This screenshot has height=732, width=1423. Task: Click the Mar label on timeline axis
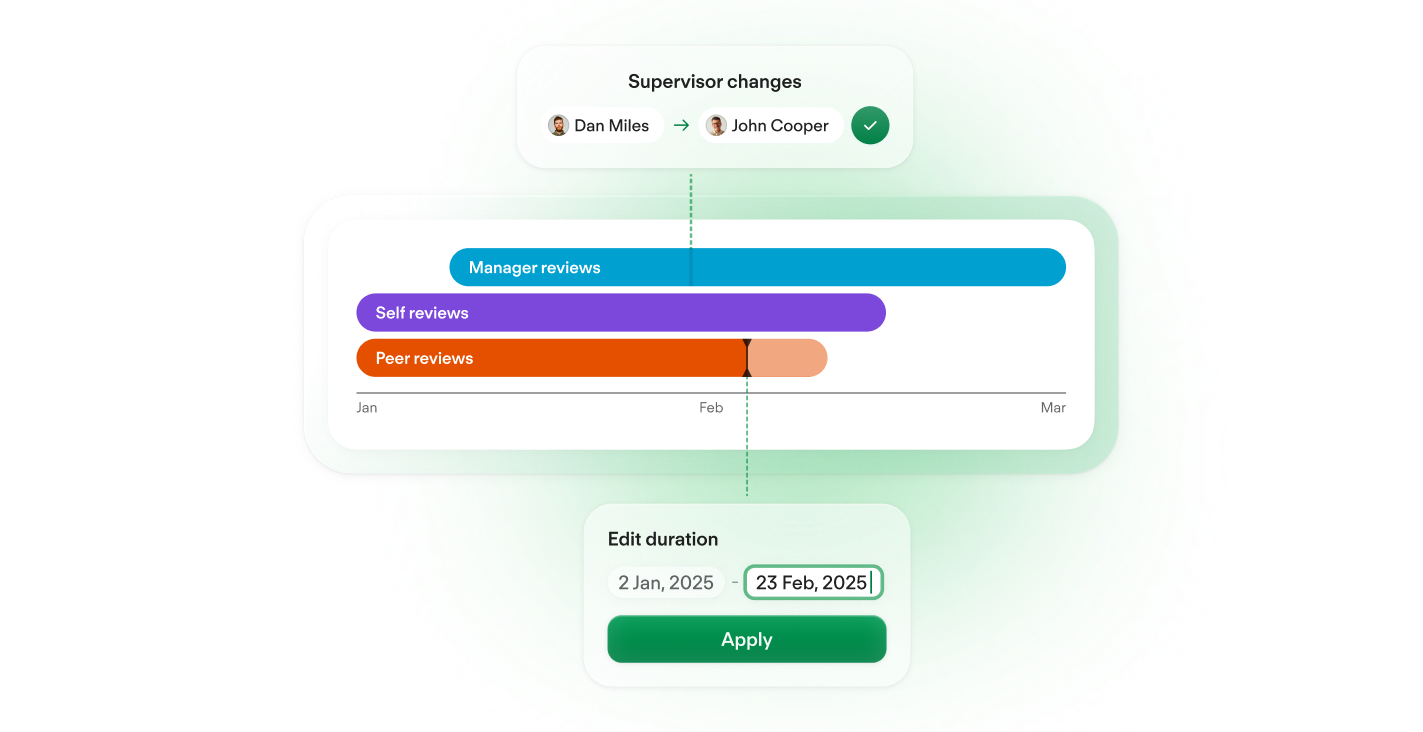[x=1053, y=408]
